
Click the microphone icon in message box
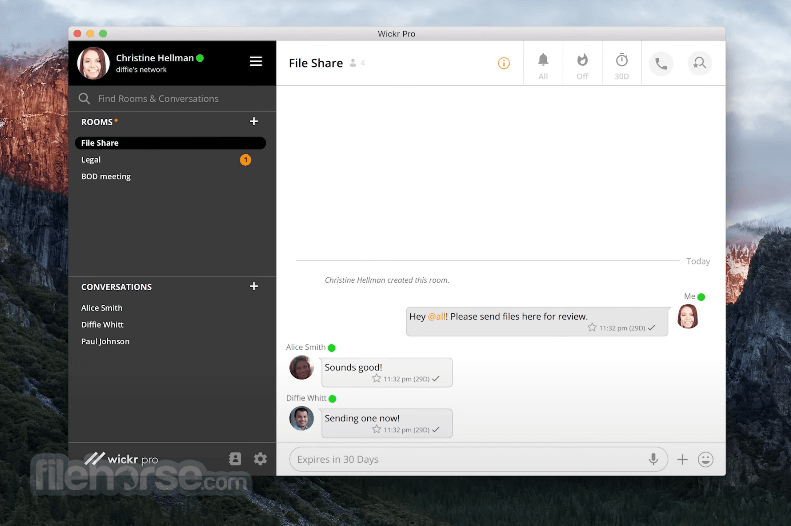(653, 459)
